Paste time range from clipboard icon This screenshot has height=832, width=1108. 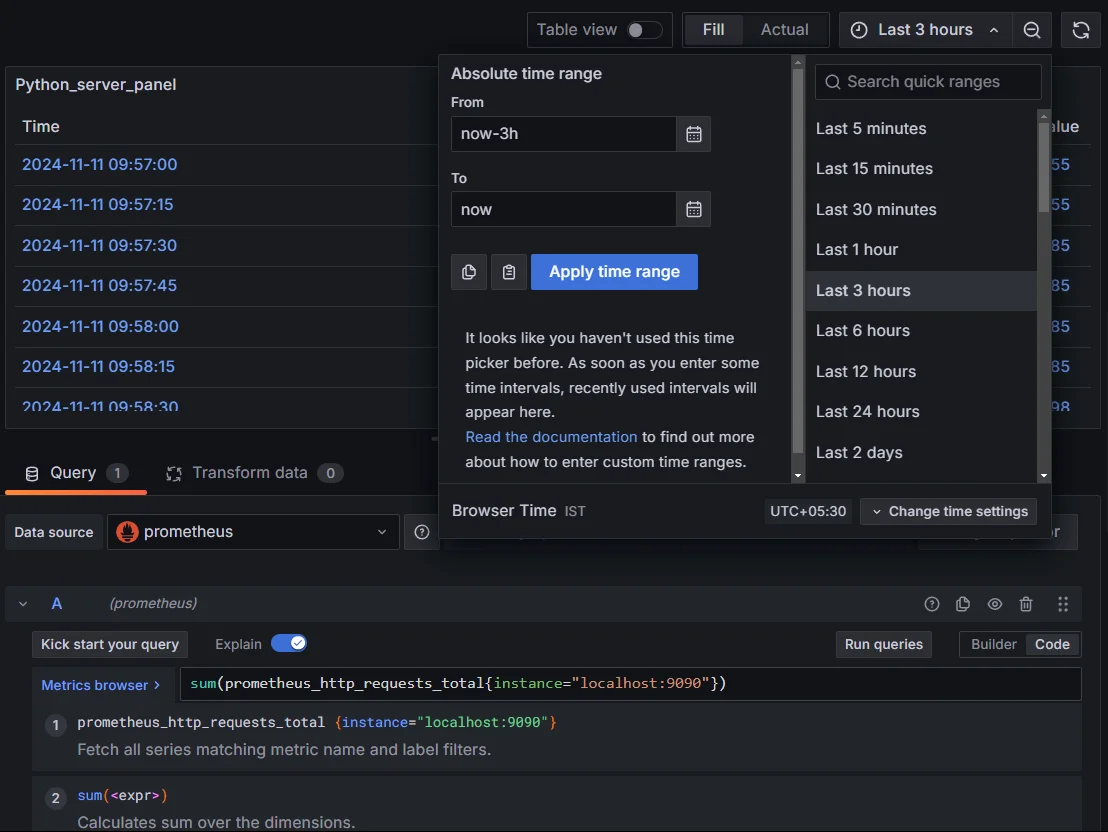point(509,272)
